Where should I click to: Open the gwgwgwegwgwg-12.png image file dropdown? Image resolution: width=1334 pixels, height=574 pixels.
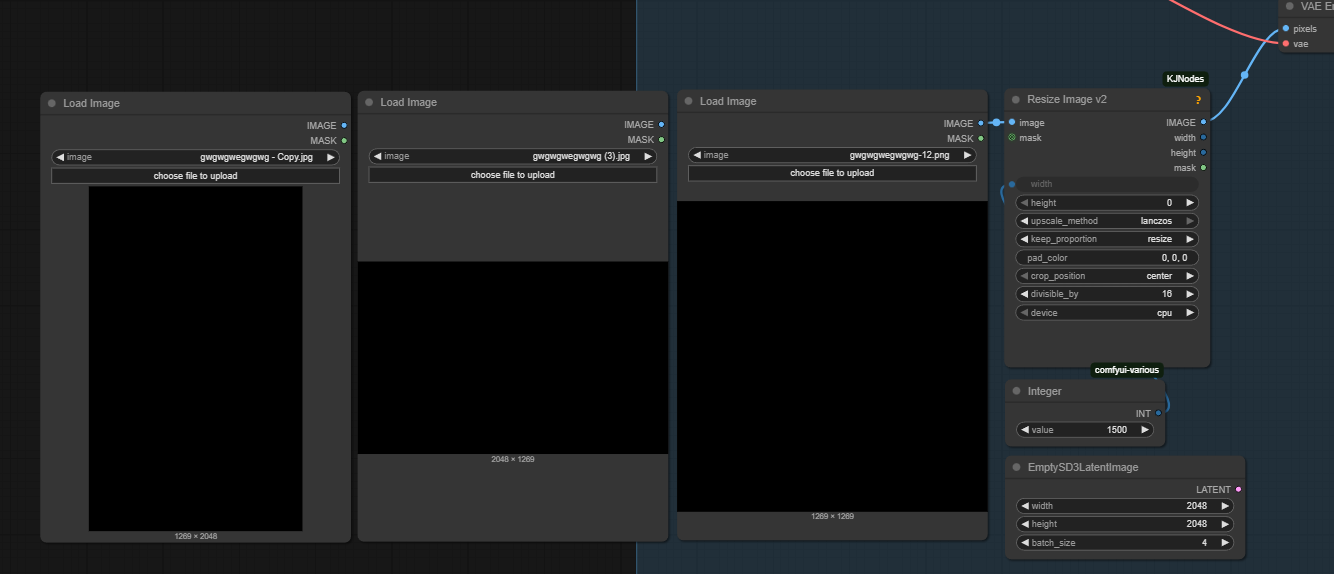tap(832, 155)
